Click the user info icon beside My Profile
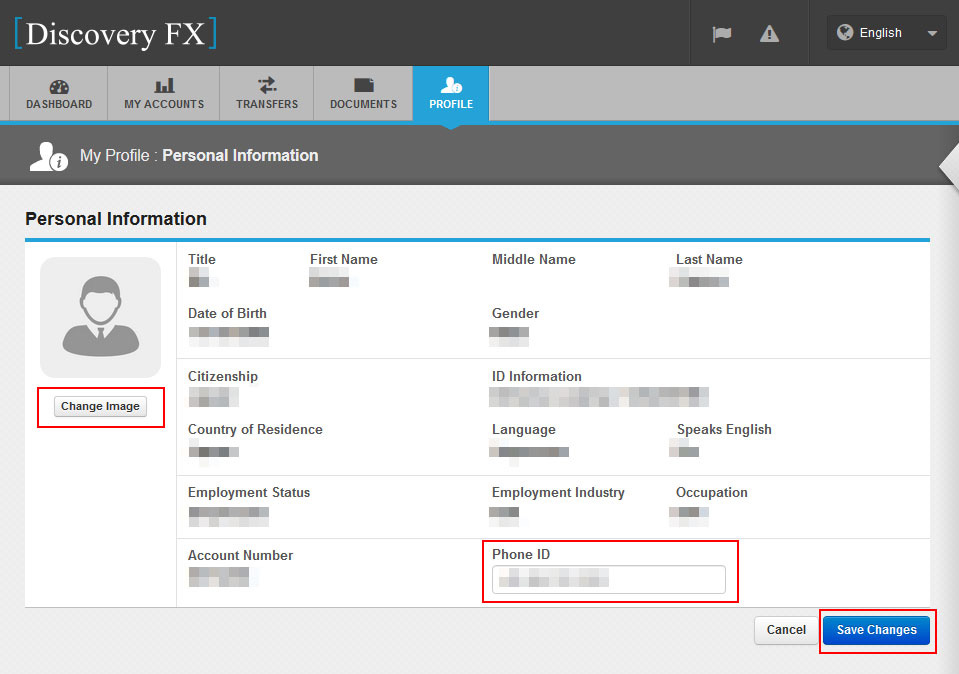 pyautogui.click(x=47, y=156)
